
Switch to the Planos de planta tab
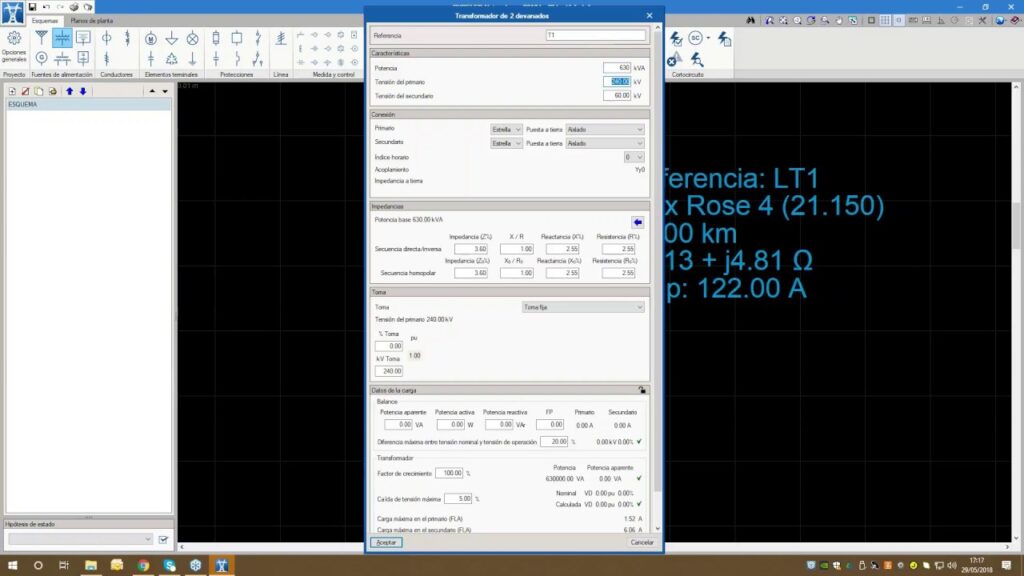[x=91, y=20]
